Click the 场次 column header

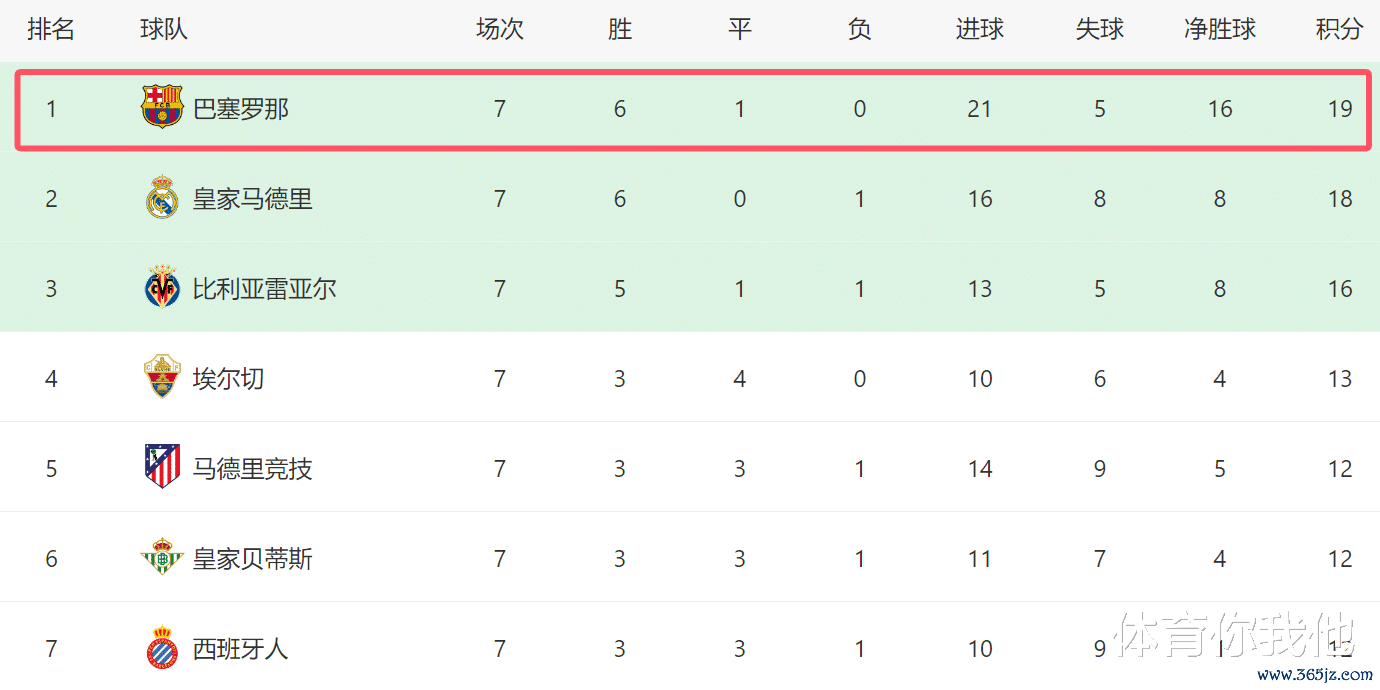click(x=500, y=29)
